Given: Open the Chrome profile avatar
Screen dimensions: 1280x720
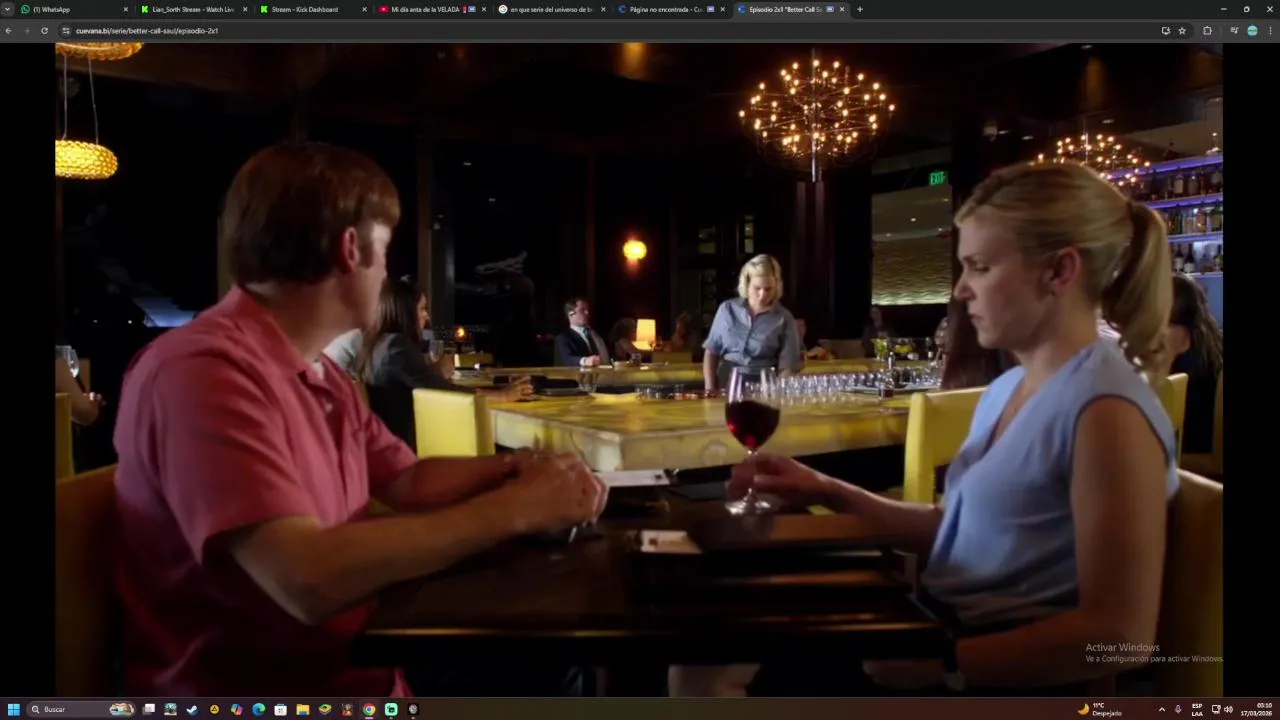Looking at the screenshot, I should pyautogui.click(x=1252, y=31).
